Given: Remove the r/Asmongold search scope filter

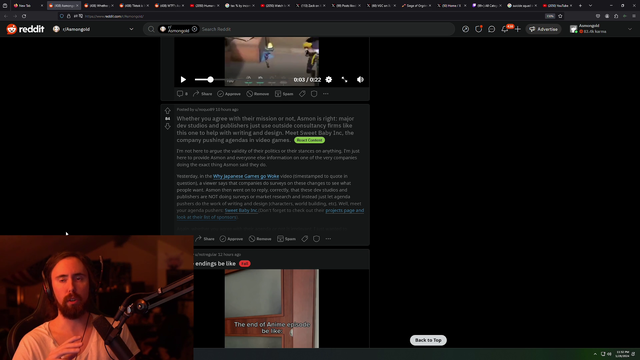Looking at the screenshot, I should 195,29.
